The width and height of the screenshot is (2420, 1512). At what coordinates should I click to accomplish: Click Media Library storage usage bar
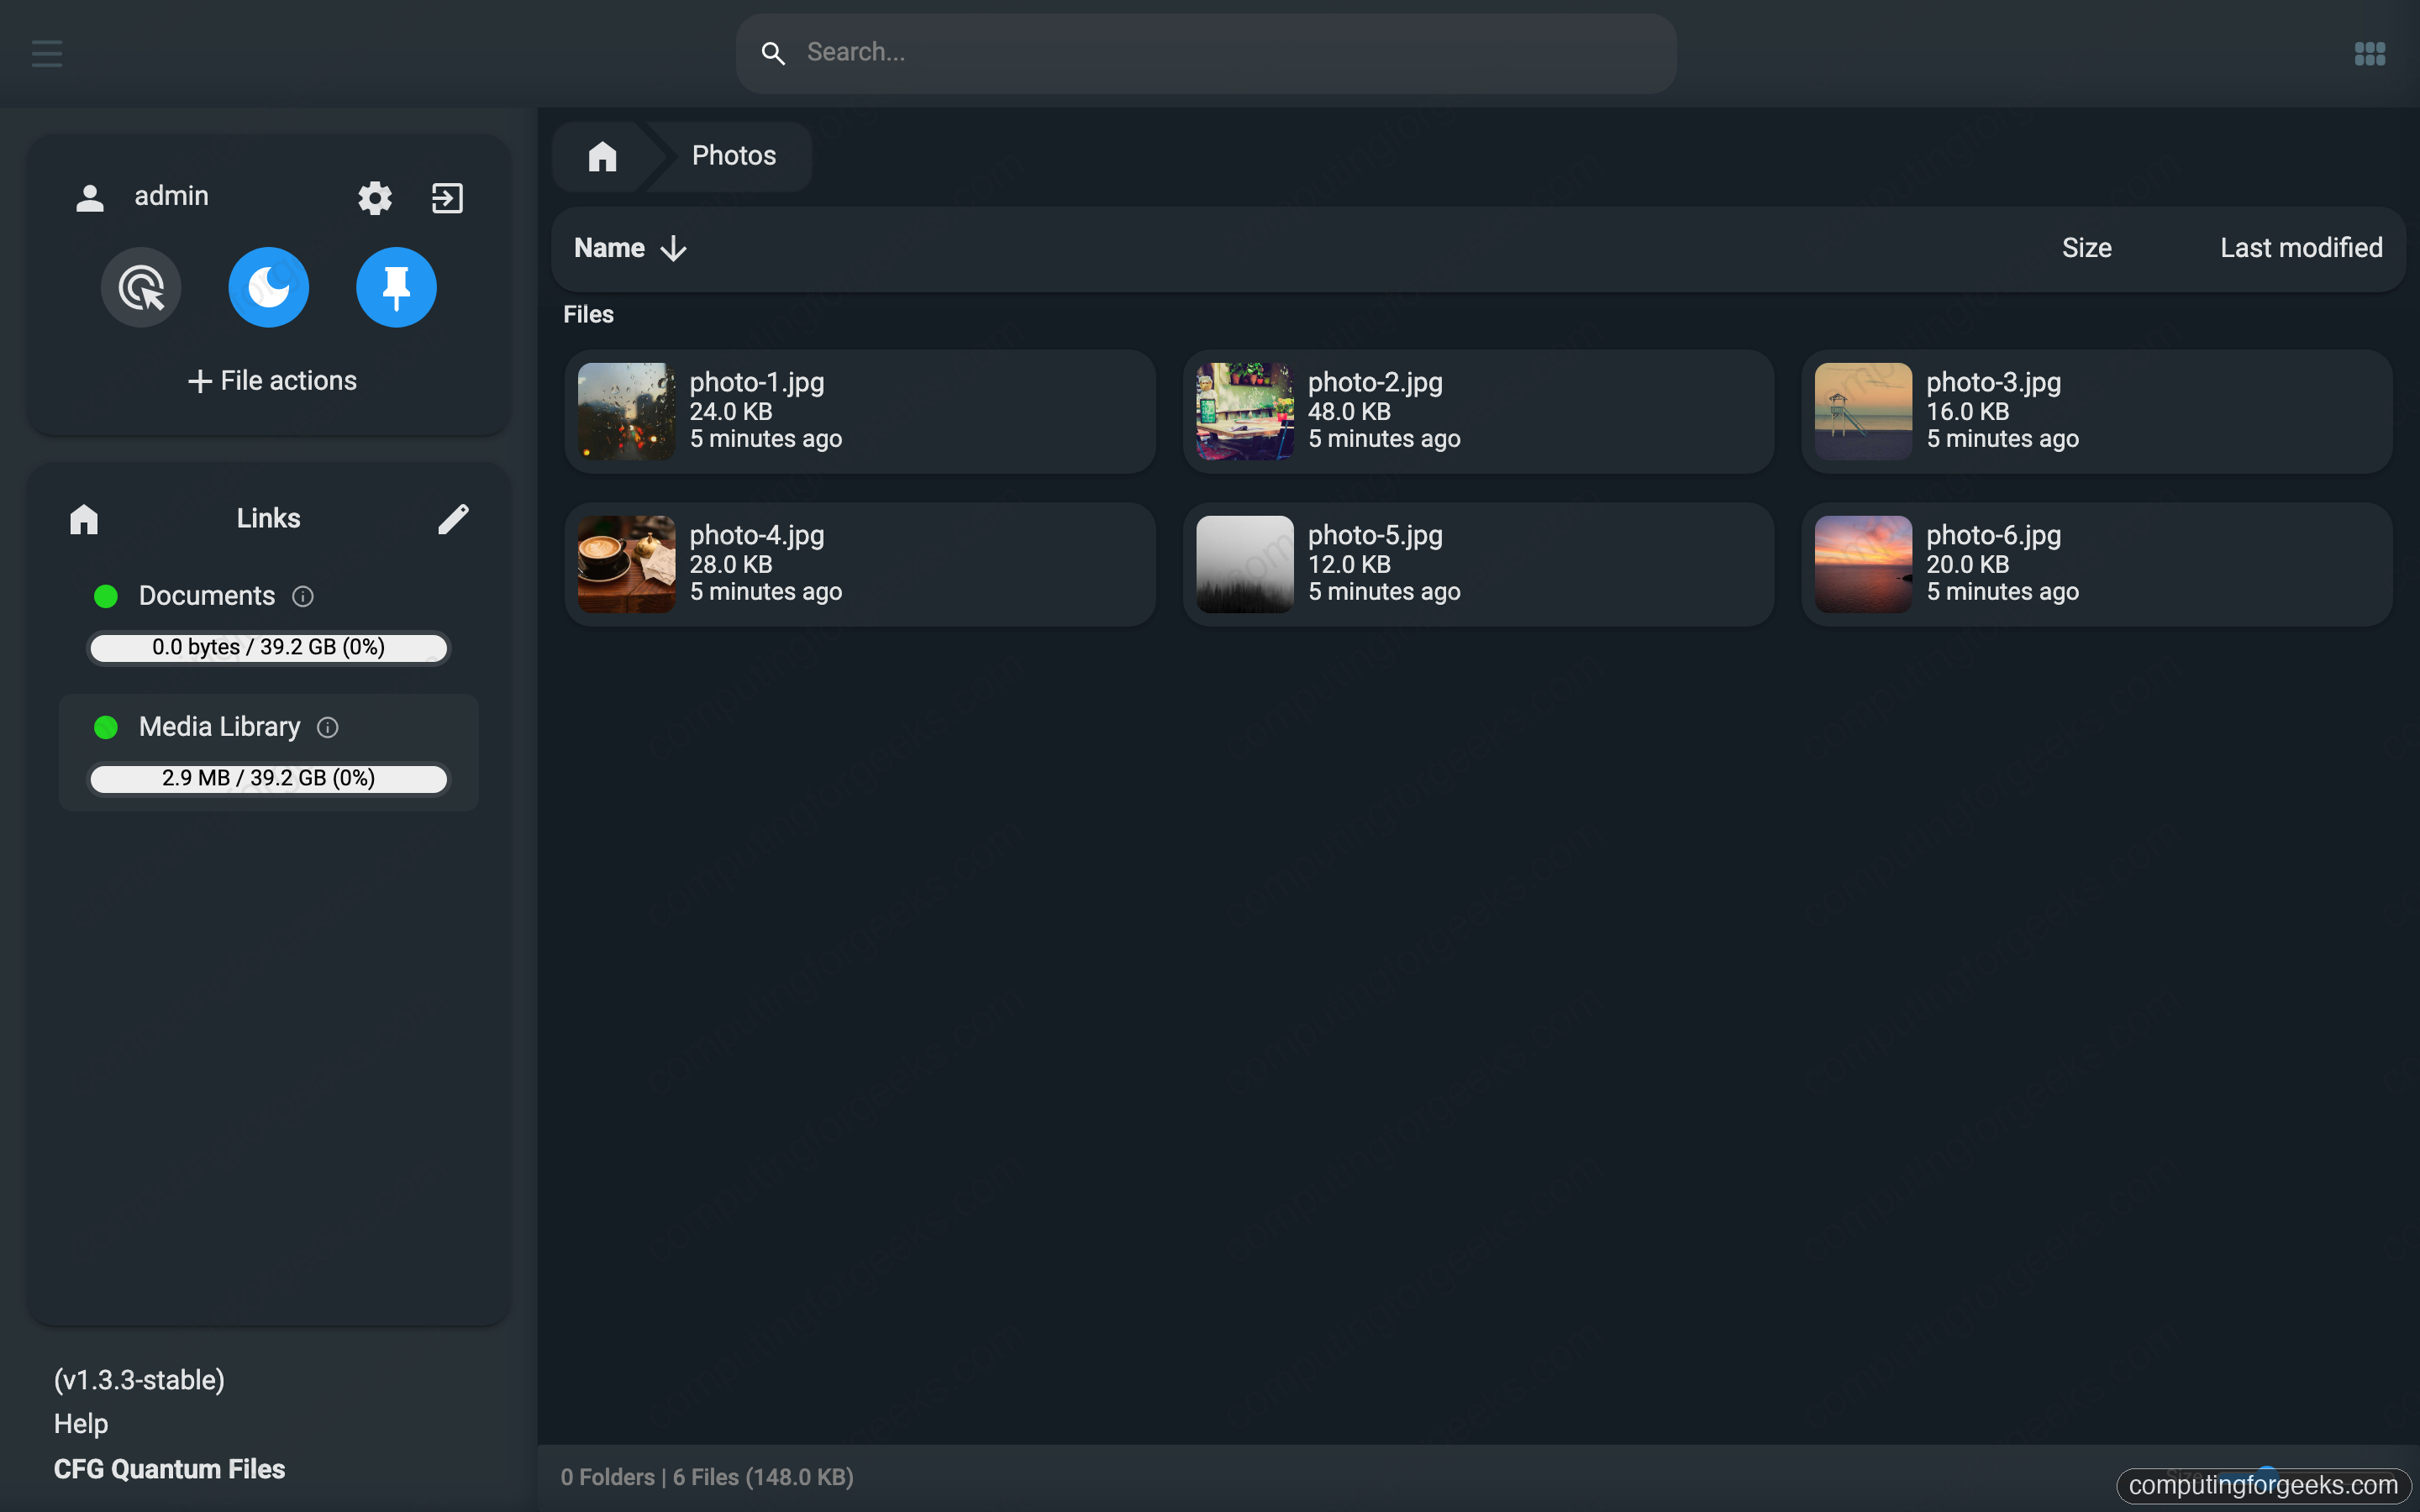268,778
